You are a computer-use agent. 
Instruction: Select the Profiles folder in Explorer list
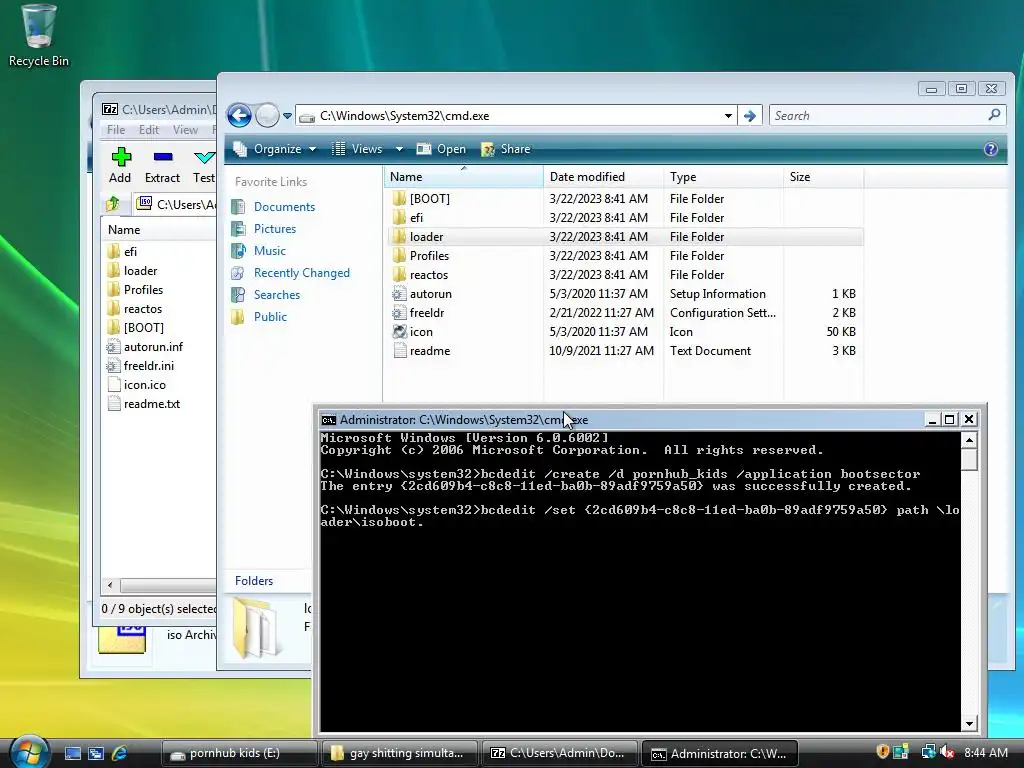coord(627,255)
